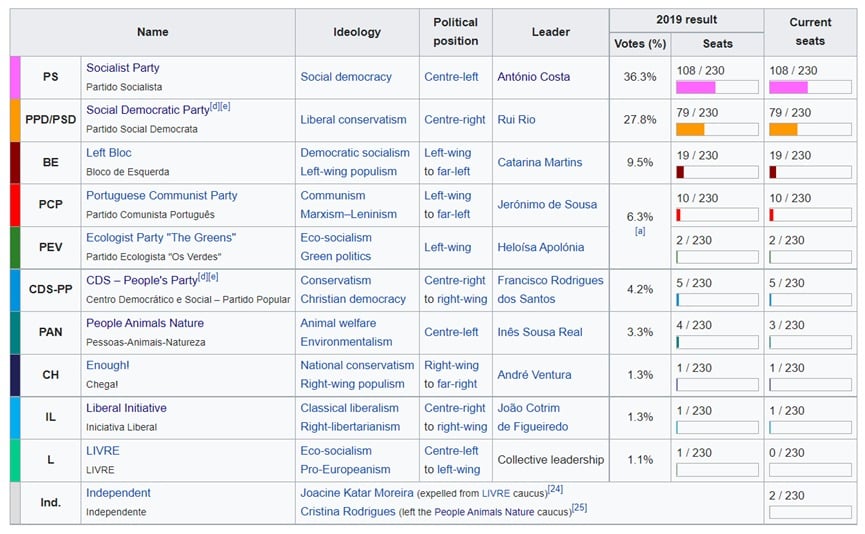
Task: Open the Conservatism link
Action: pyautogui.click(x=335, y=280)
